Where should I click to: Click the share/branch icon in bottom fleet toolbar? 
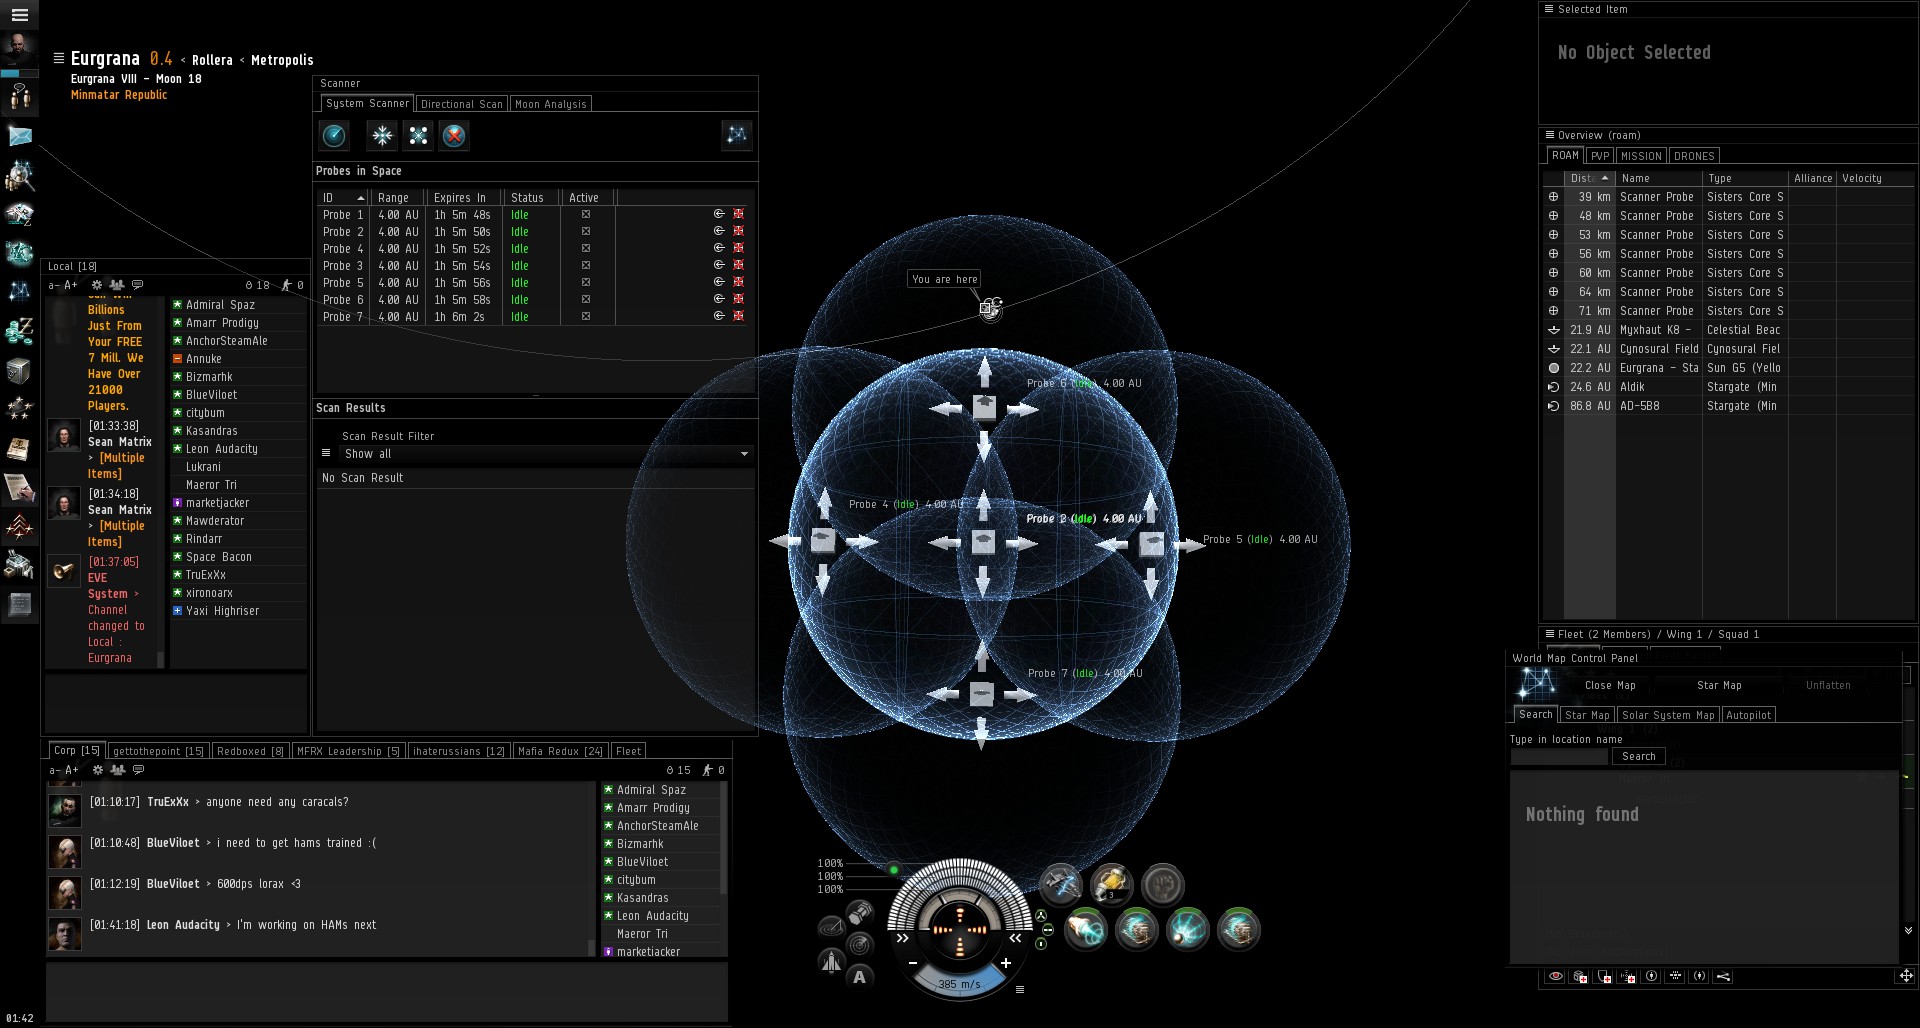(x=1723, y=977)
